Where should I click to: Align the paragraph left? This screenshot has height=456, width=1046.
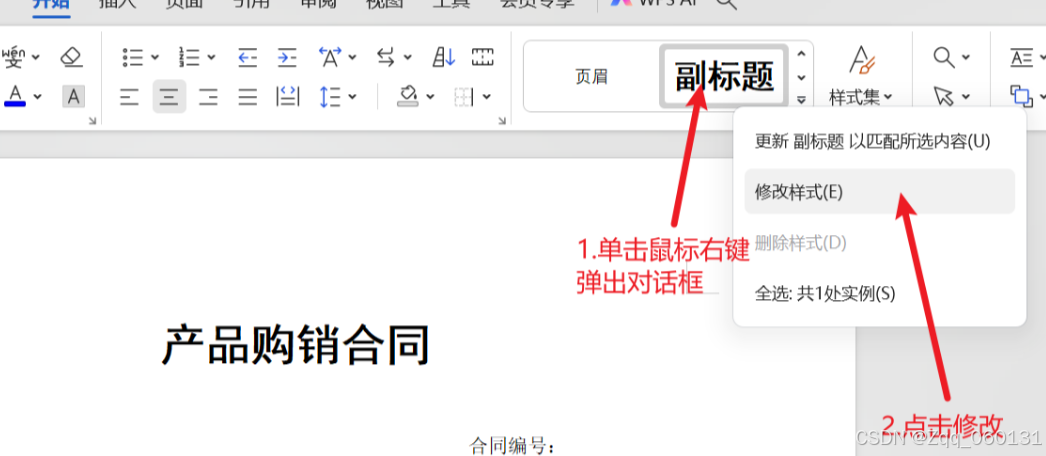coord(129,97)
